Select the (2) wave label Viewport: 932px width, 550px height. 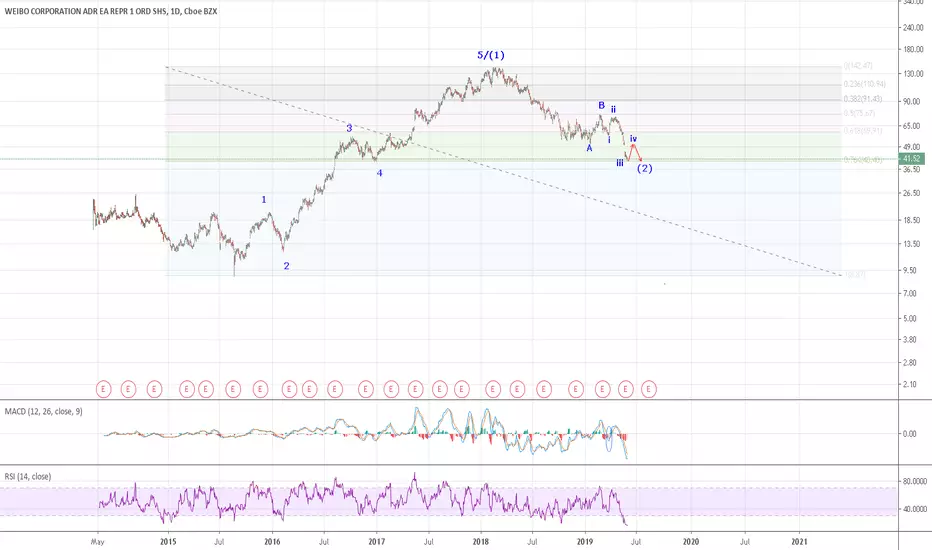(x=644, y=168)
